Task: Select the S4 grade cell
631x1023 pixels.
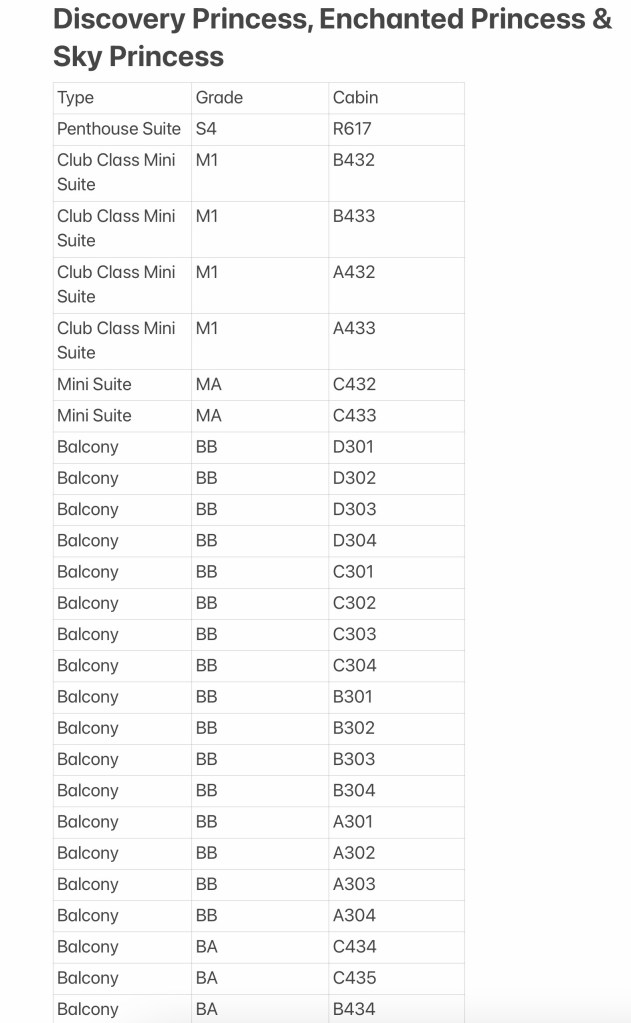Action: coord(207,128)
